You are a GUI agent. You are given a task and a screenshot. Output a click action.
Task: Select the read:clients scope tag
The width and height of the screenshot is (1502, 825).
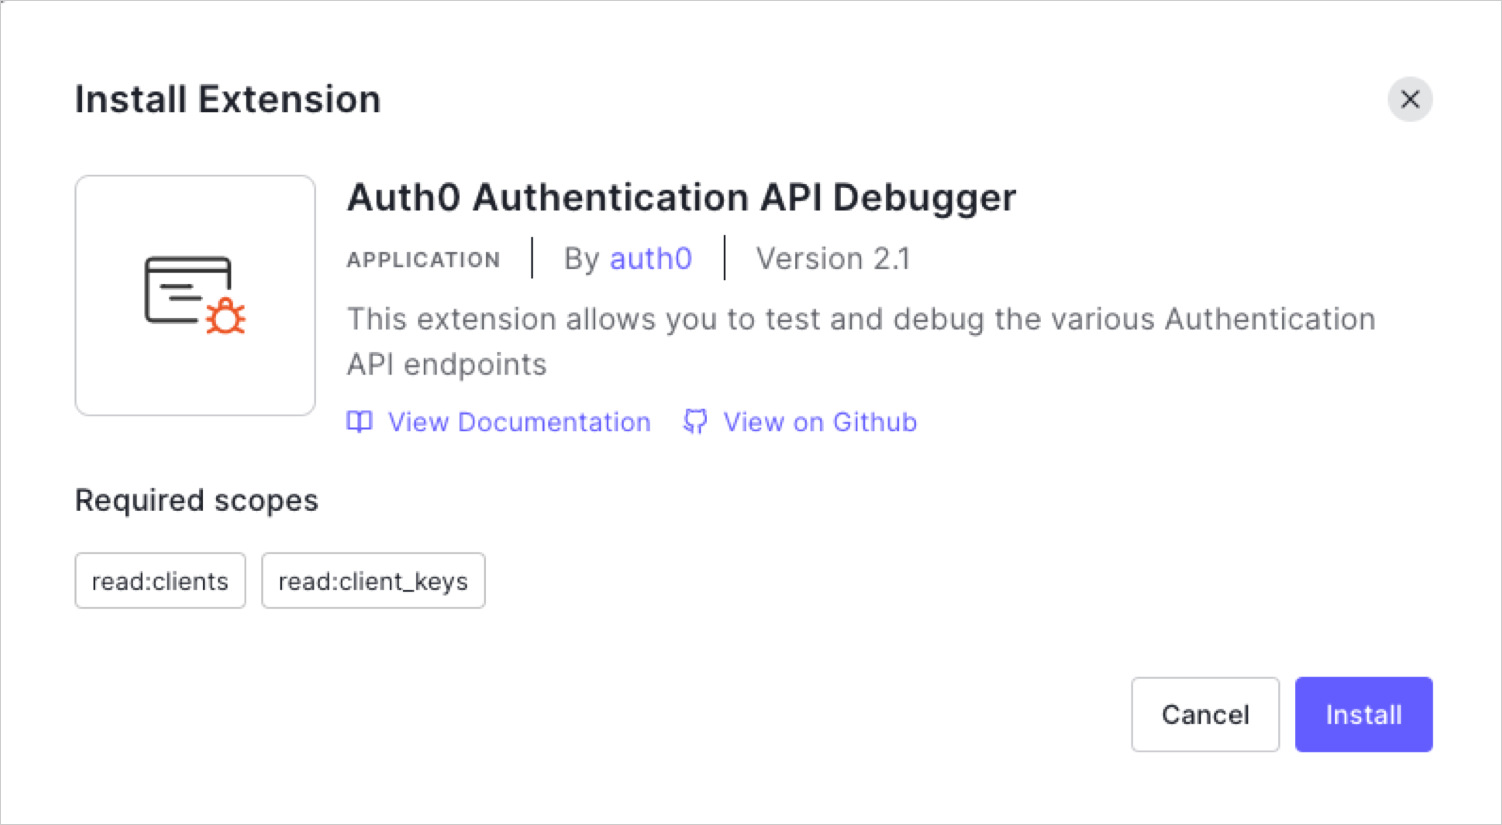160,580
